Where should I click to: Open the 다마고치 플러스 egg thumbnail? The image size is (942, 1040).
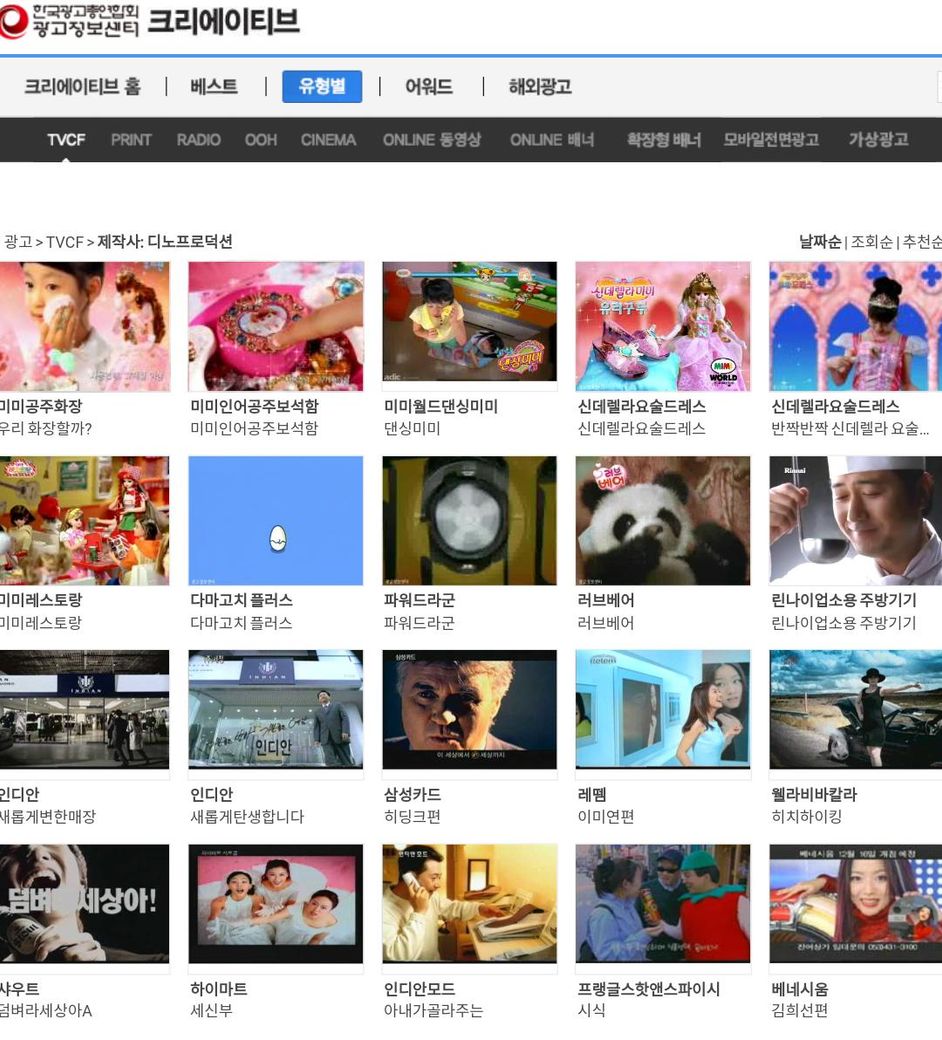(276, 521)
